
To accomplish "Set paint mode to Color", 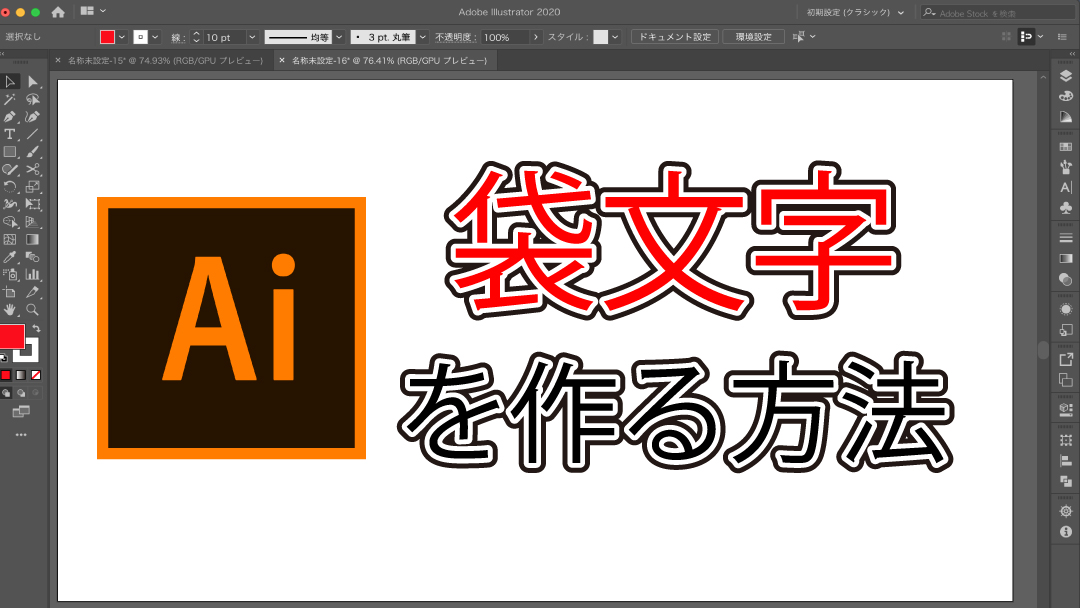I will click(x=6, y=375).
